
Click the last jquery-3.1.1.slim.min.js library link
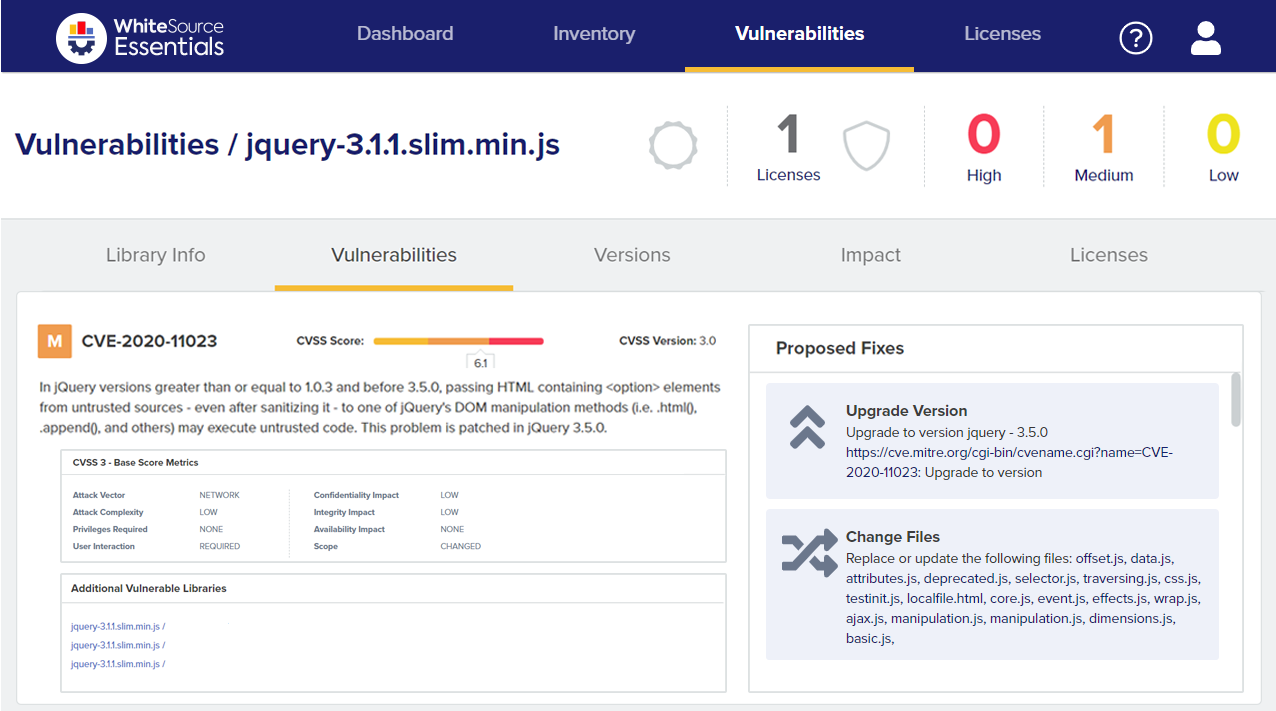[116, 664]
